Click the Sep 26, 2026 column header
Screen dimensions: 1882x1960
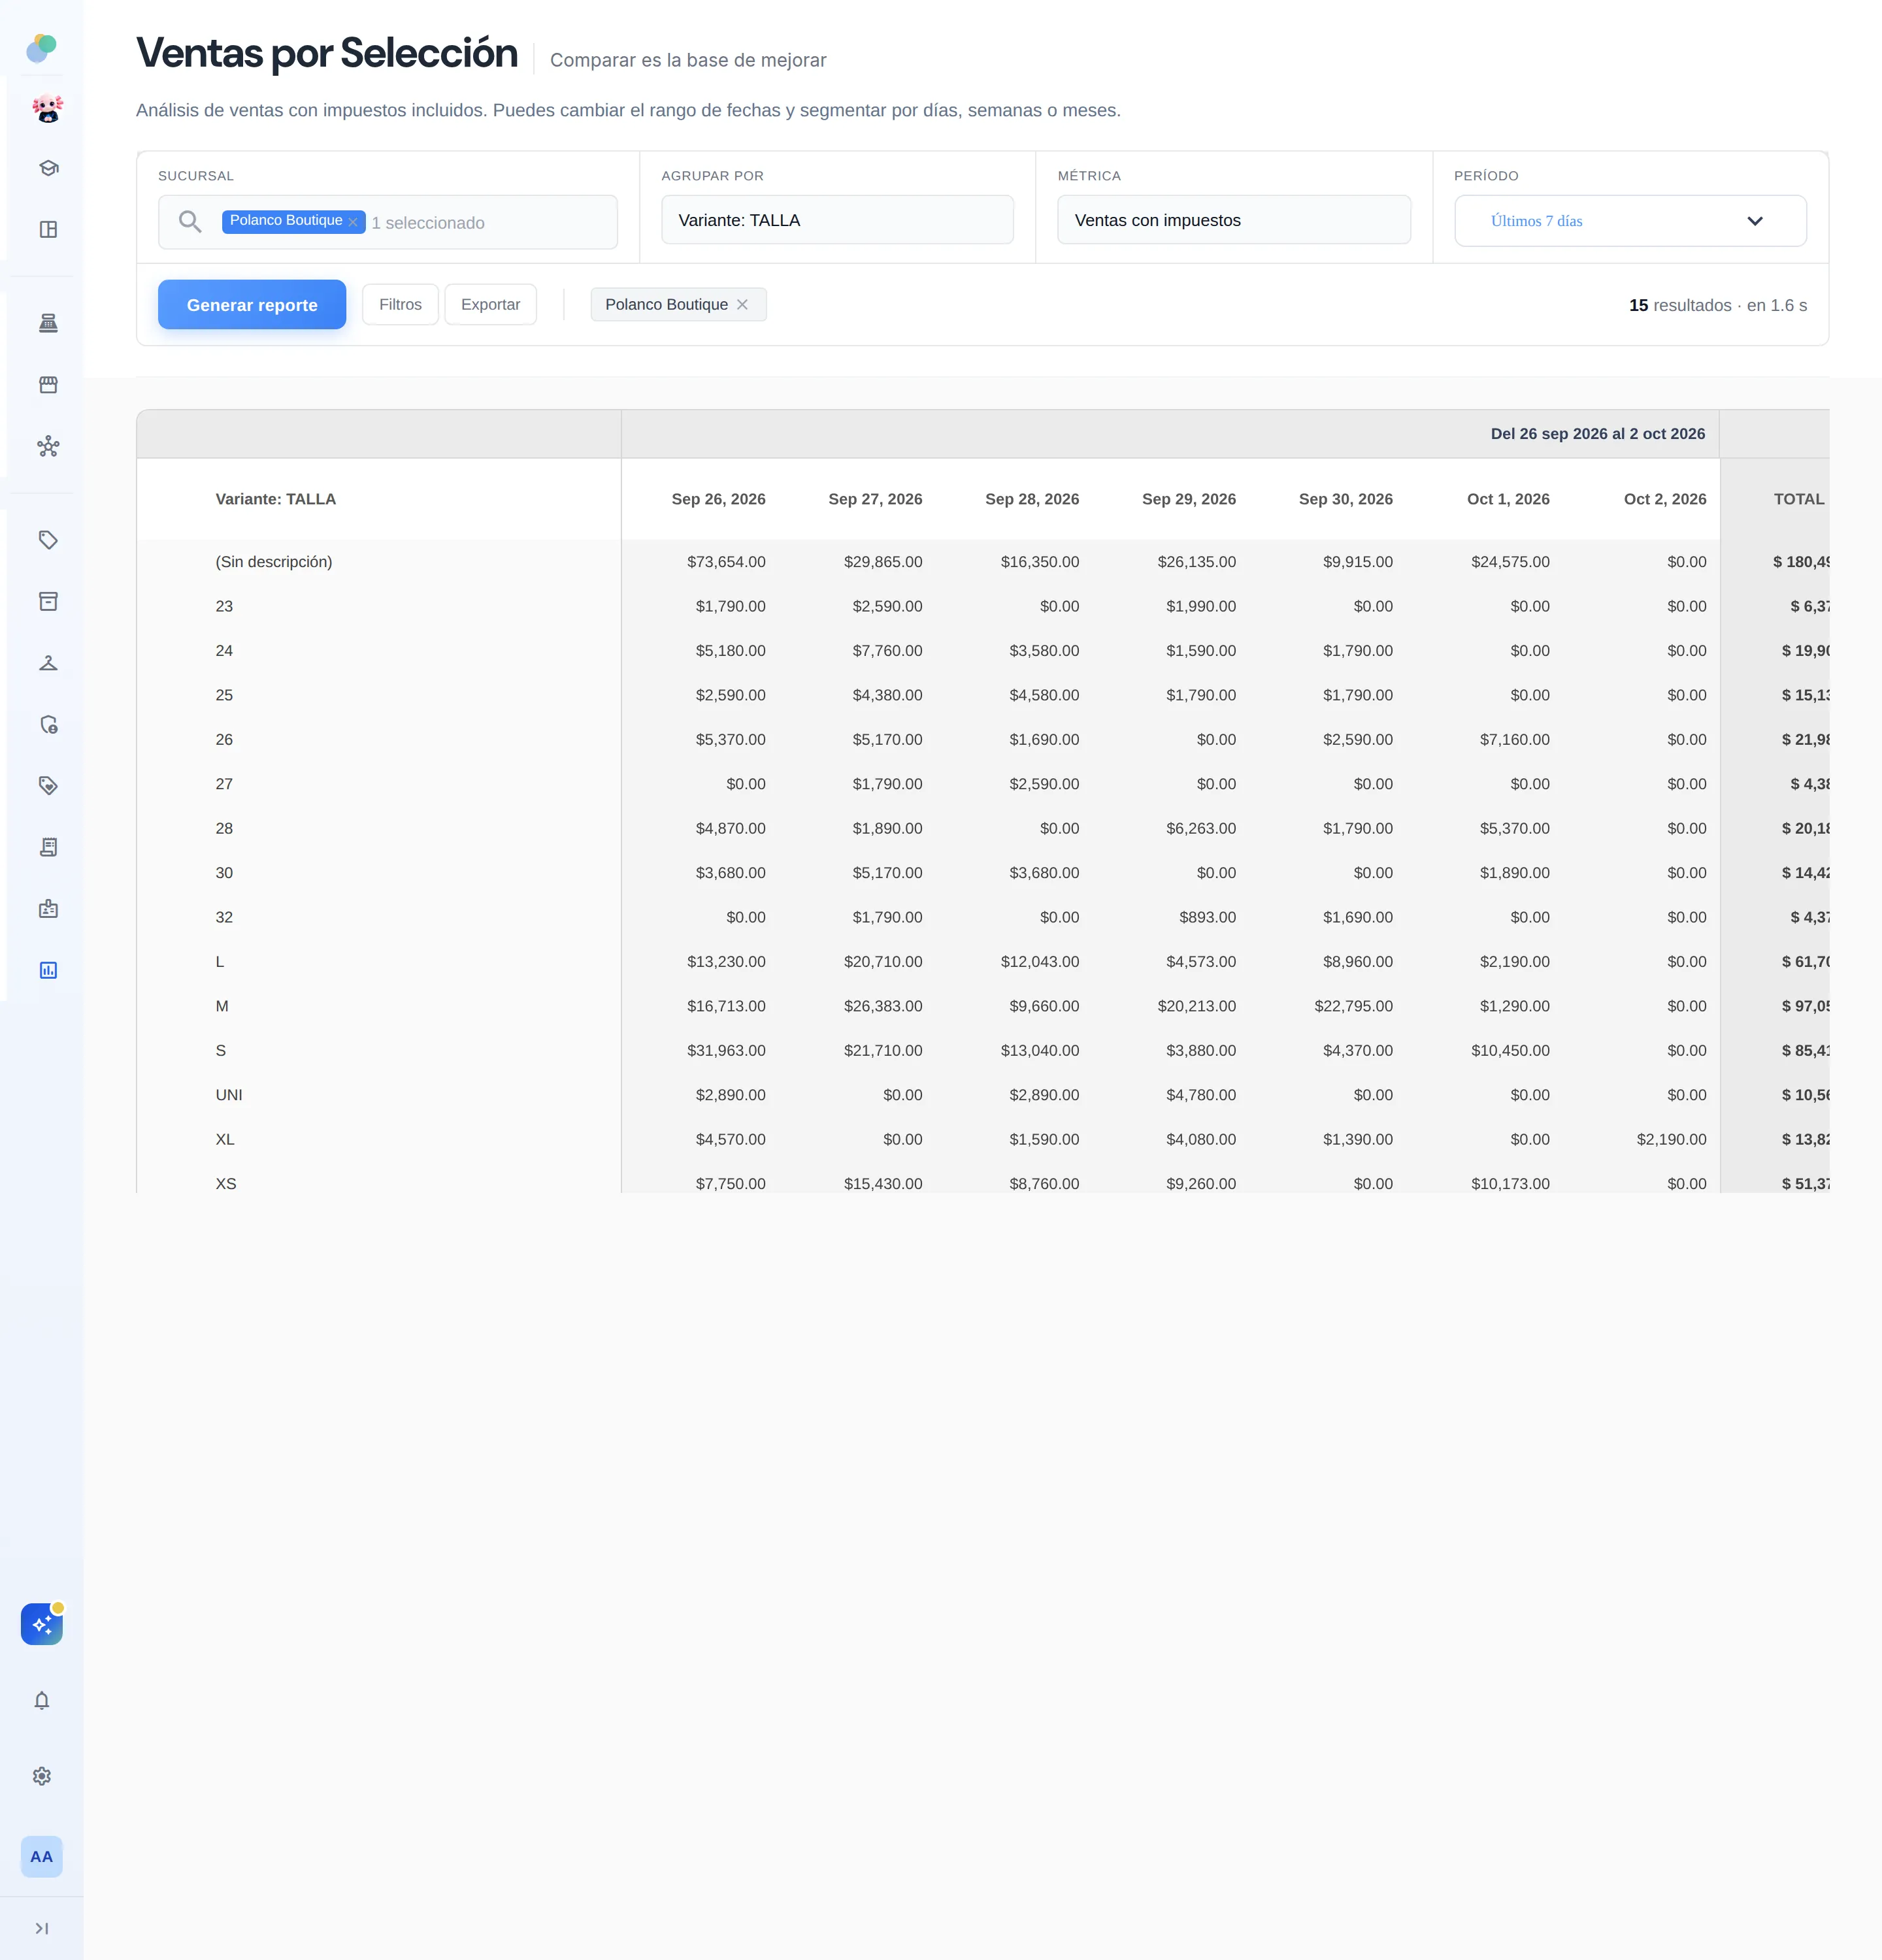click(718, 499)
